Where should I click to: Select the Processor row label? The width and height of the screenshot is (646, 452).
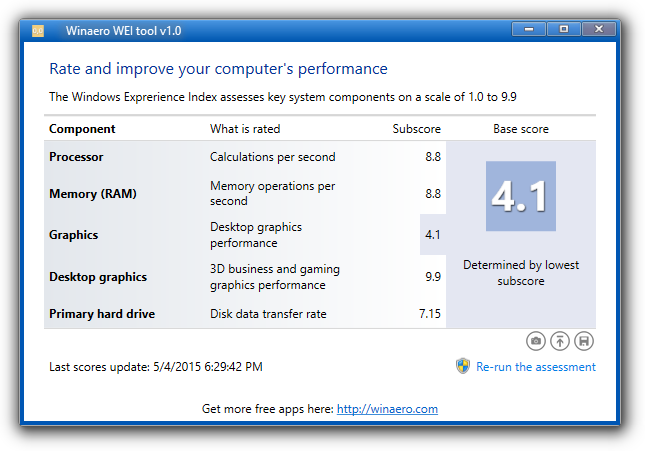(x=76, y=157)
